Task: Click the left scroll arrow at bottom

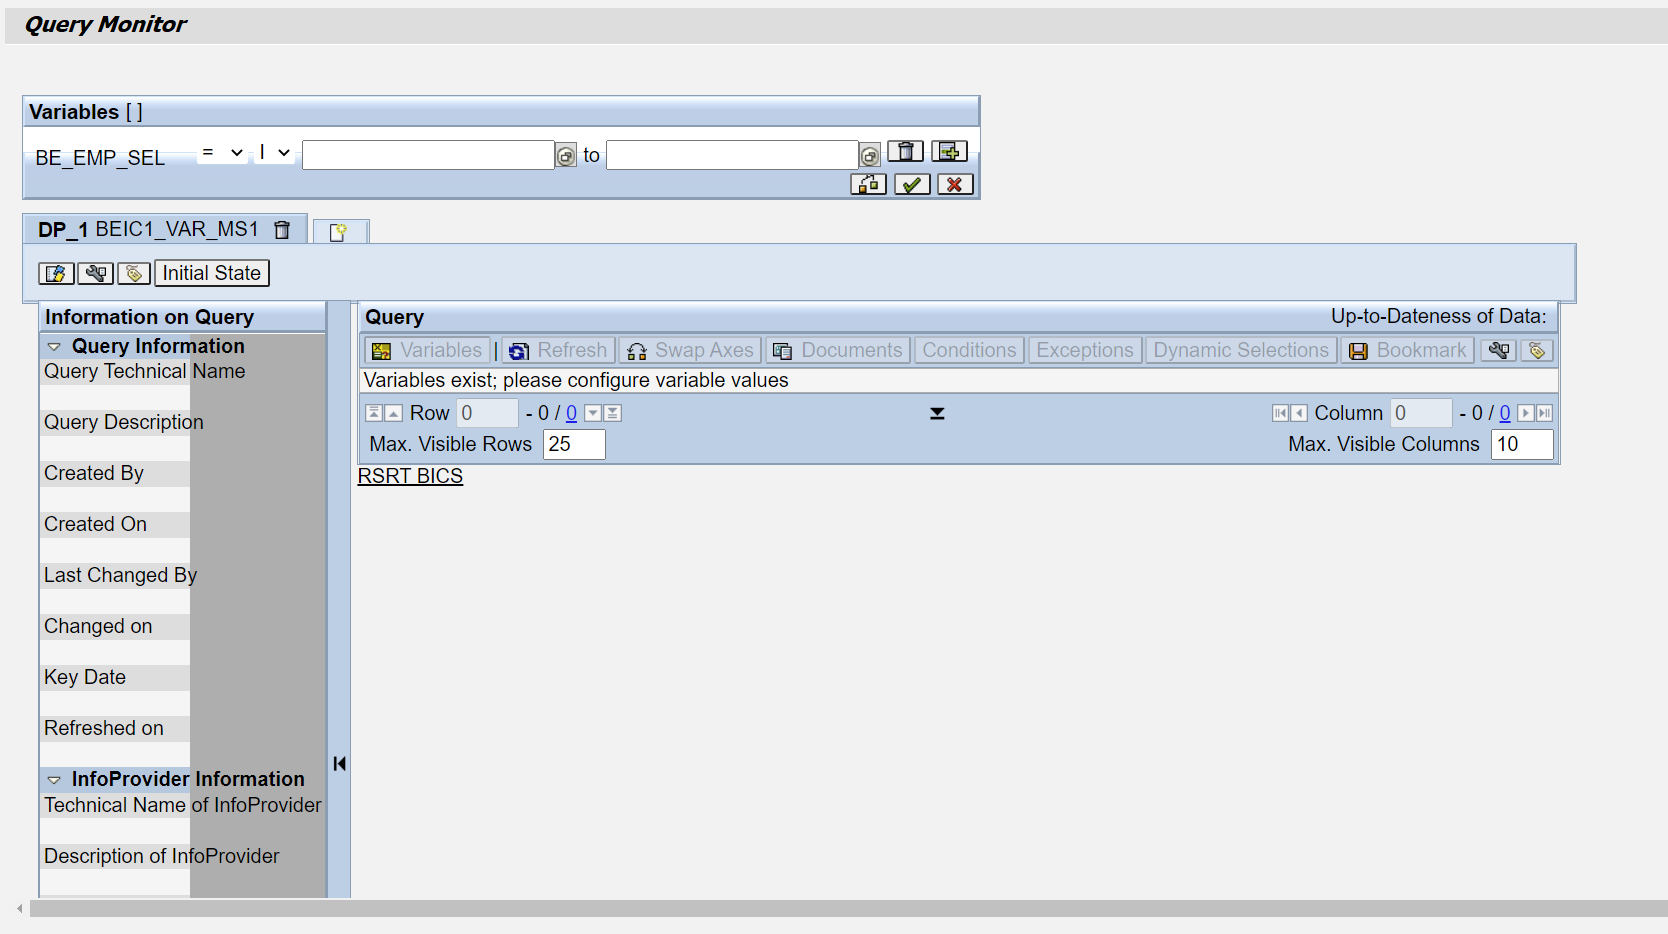Action: pyautogui.click(x=20, y=909)
